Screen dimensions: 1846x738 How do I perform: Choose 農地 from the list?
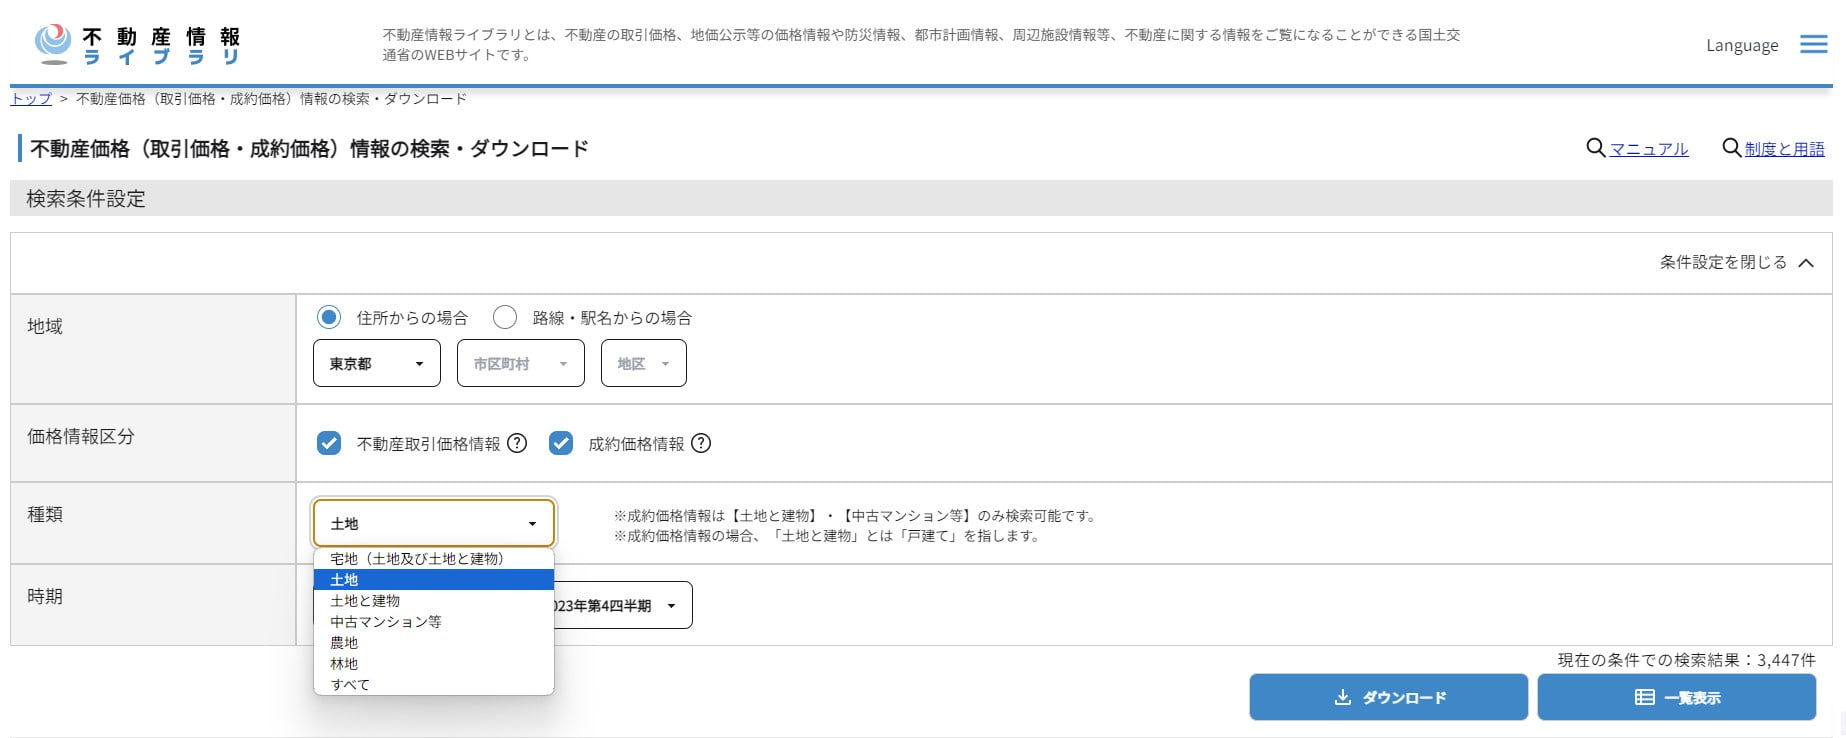pos(434,643)
